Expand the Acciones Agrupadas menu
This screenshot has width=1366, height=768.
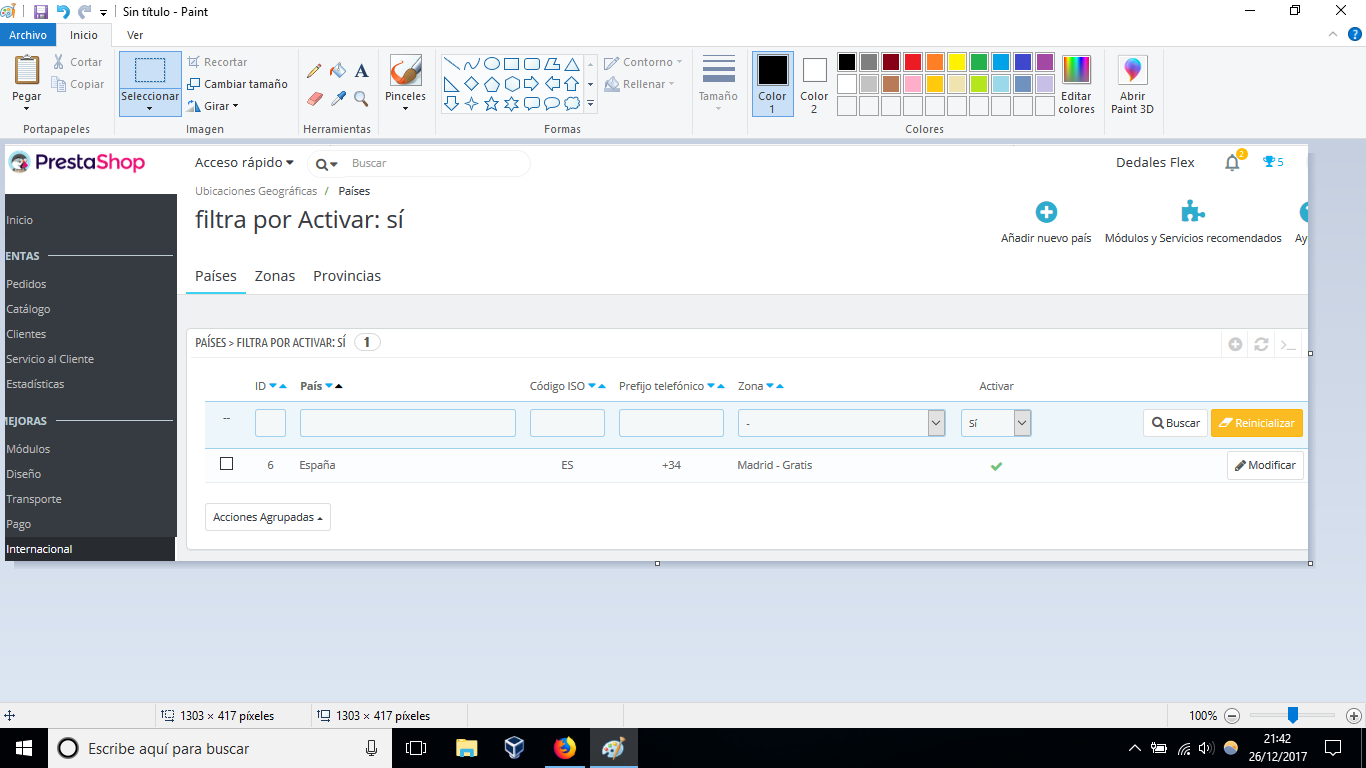point(268,517)
